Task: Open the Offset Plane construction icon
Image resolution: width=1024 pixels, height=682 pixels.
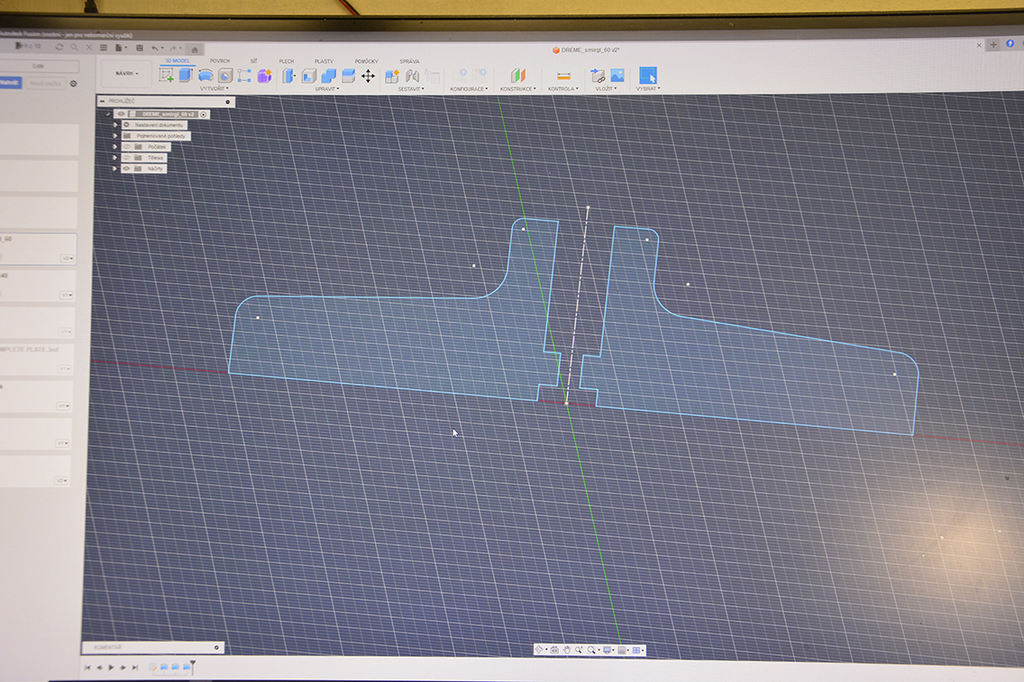Action: [x=518, y=76]
